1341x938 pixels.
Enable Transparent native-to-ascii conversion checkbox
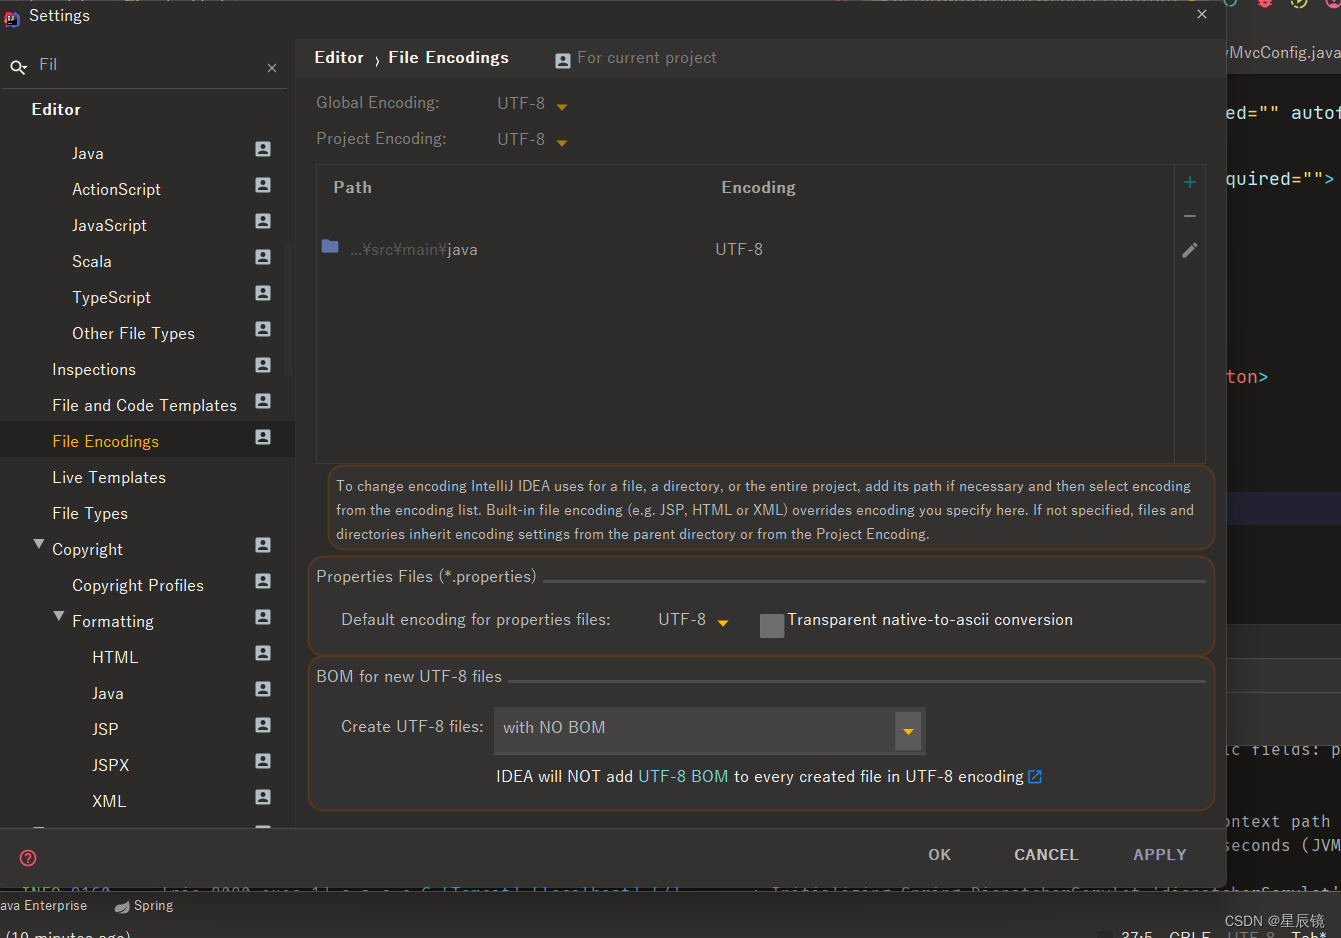pos(772,626)
